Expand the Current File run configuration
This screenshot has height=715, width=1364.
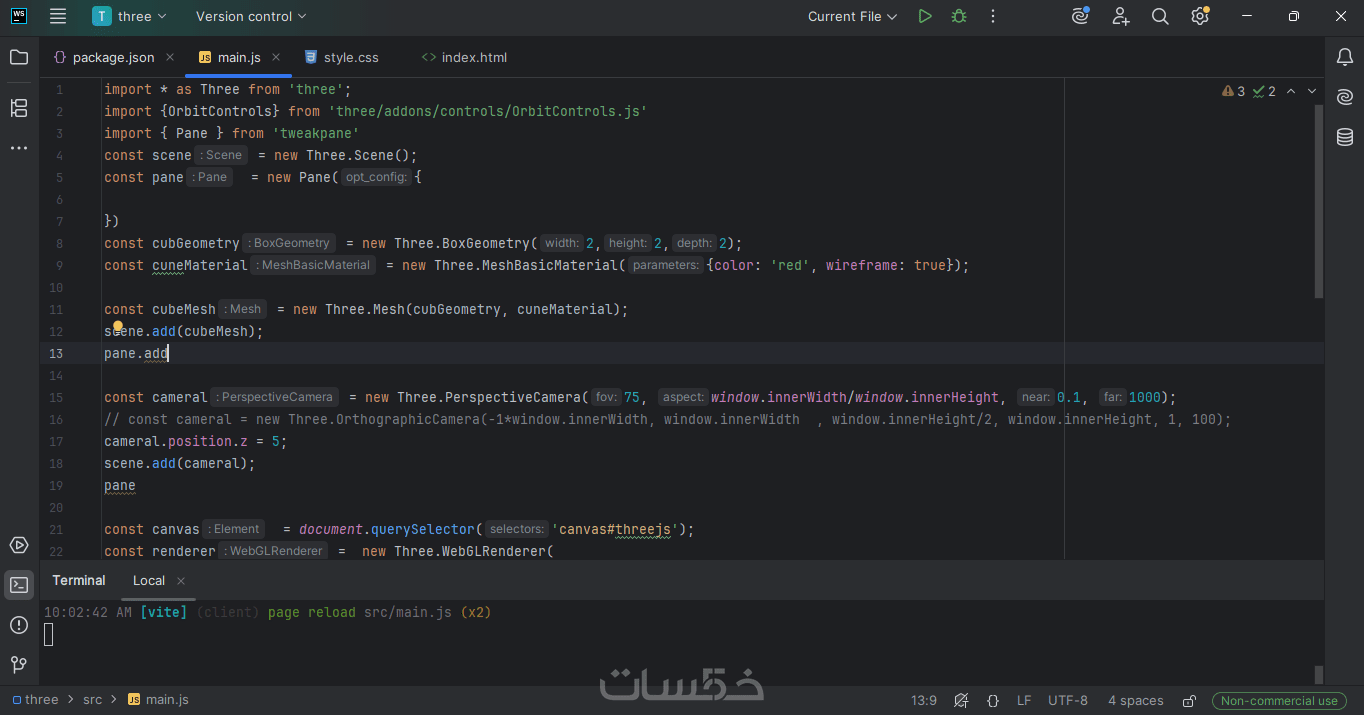(853, 16)
